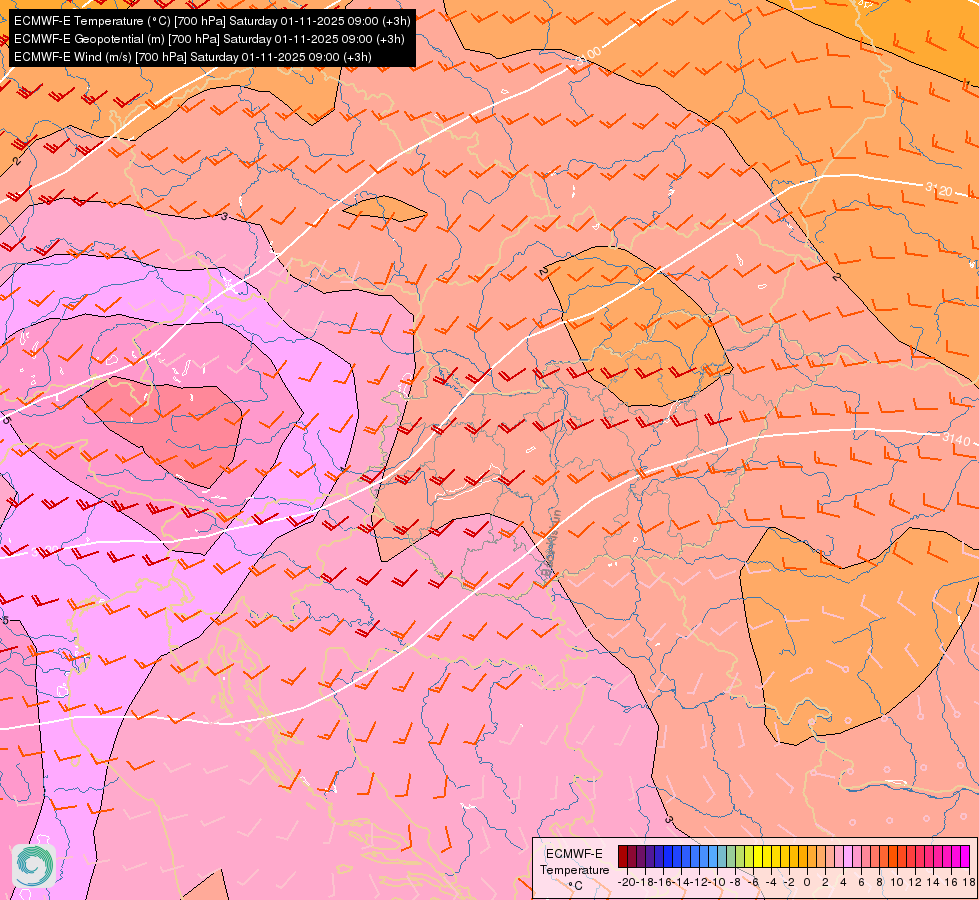The image size is (979, 900).
Task: Click the magenta 18 legend swatch
Action: 965,856
